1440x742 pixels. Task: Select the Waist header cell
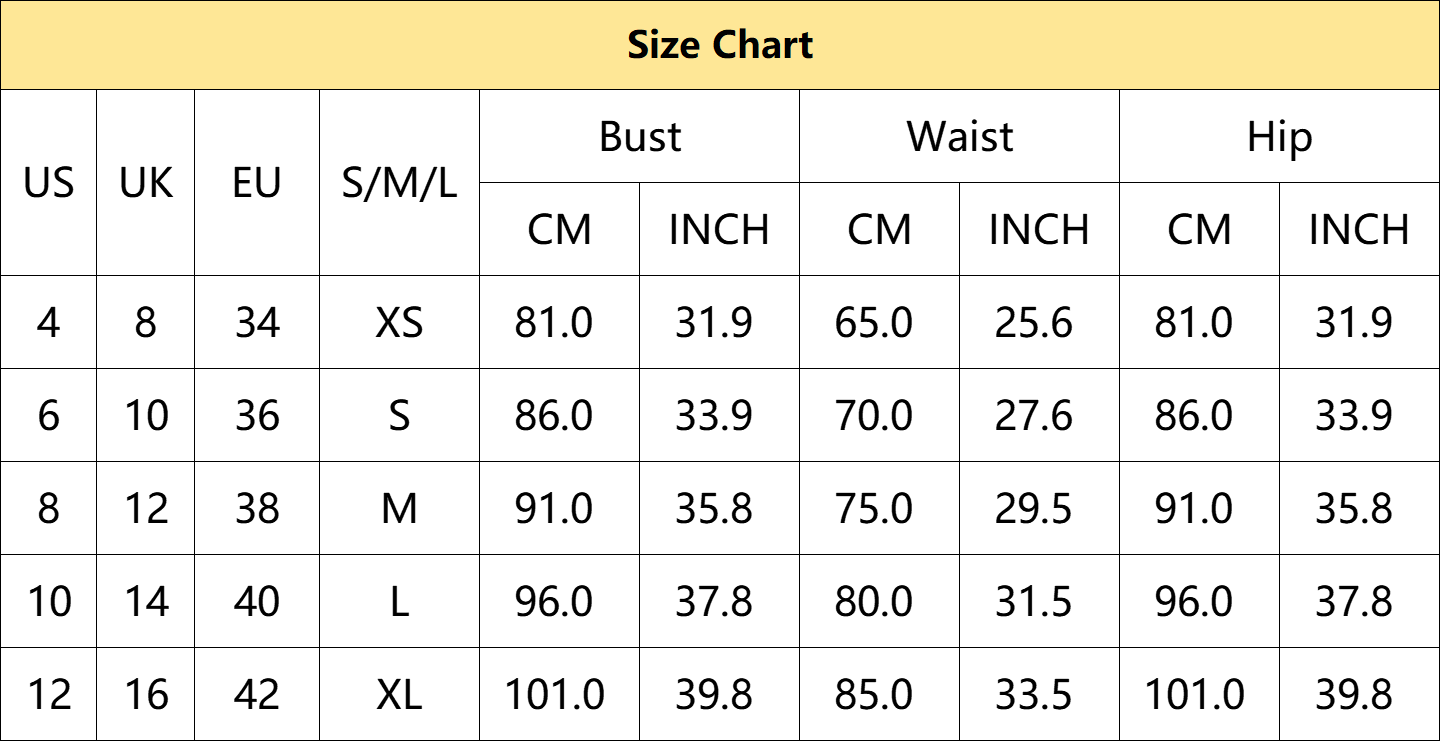tap(960, 136)
